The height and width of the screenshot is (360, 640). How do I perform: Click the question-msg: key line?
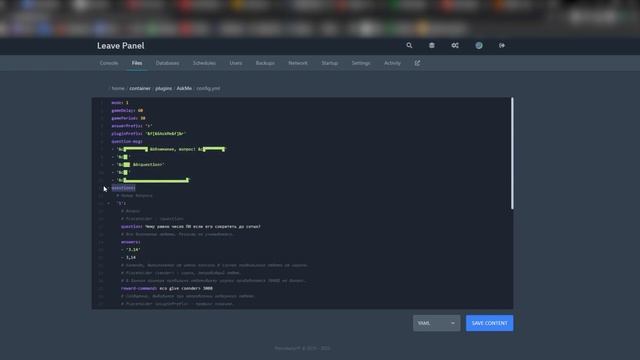pos(127,141)
